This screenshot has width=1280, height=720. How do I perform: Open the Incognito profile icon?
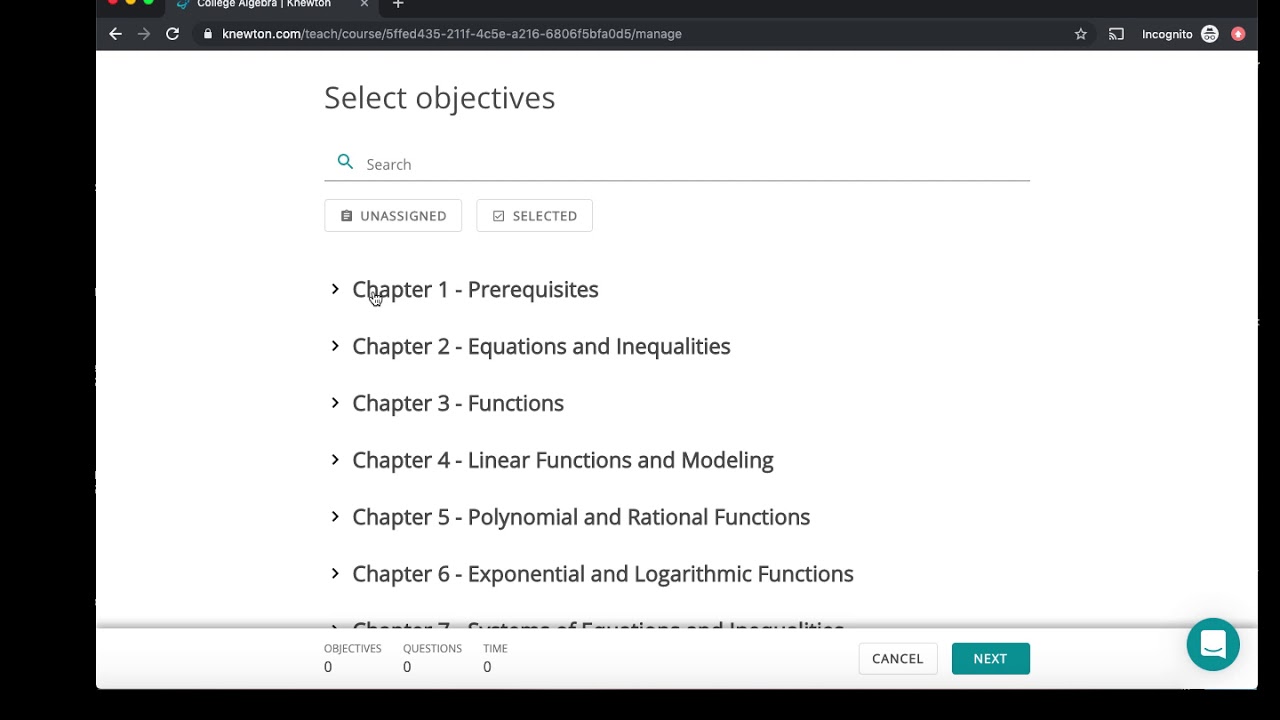(1210, 34)
